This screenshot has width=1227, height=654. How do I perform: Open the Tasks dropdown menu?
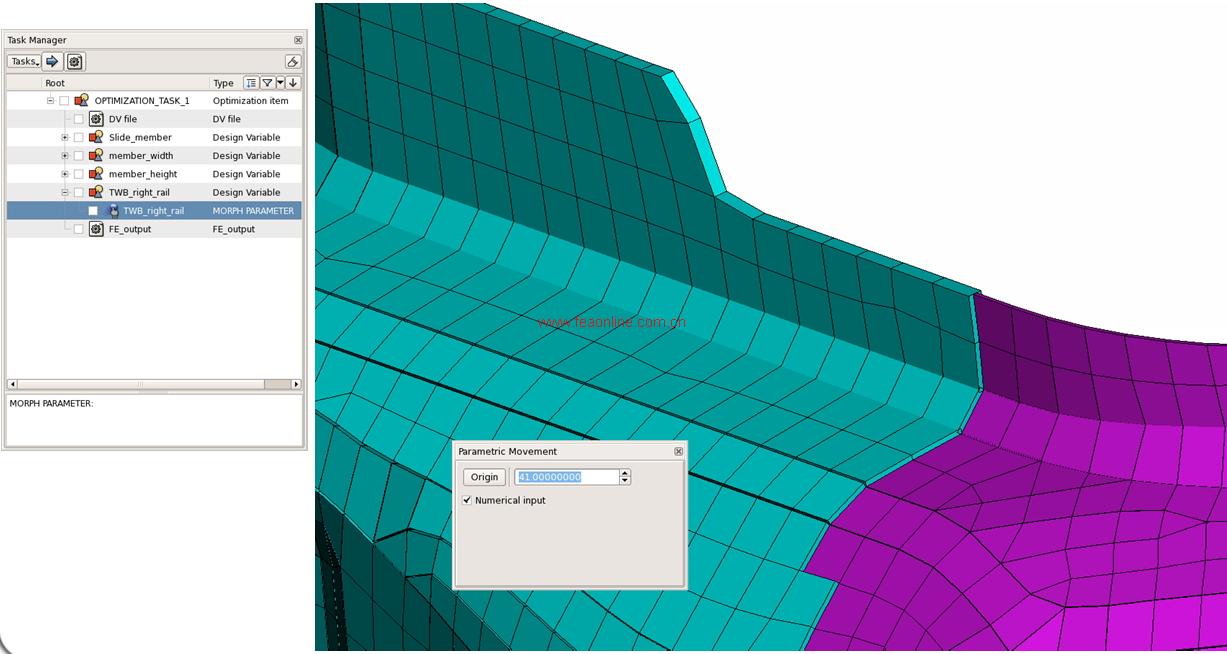[24, 62]
